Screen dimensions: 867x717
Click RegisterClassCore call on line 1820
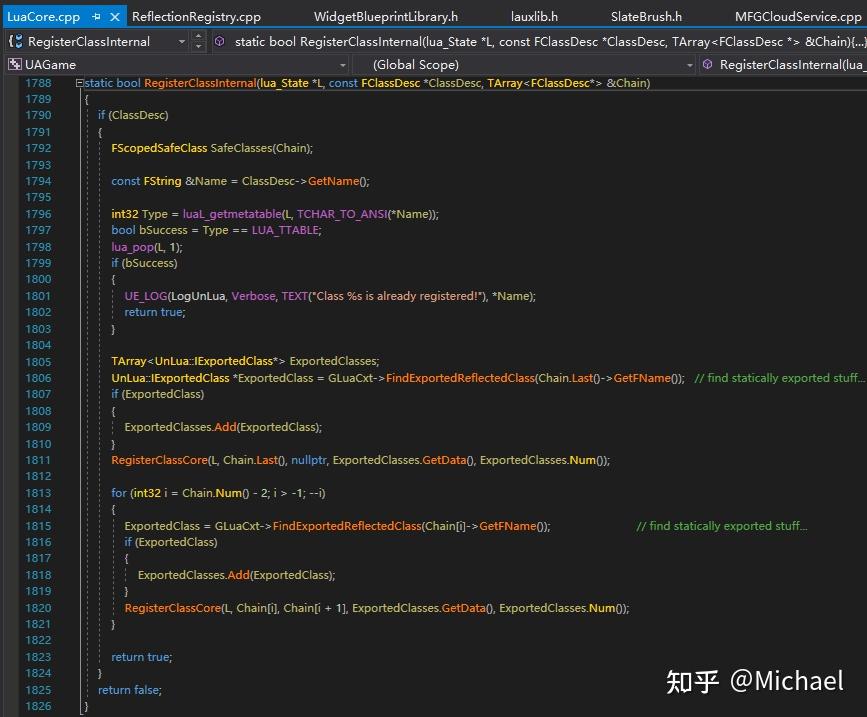(x=173, y=608)
